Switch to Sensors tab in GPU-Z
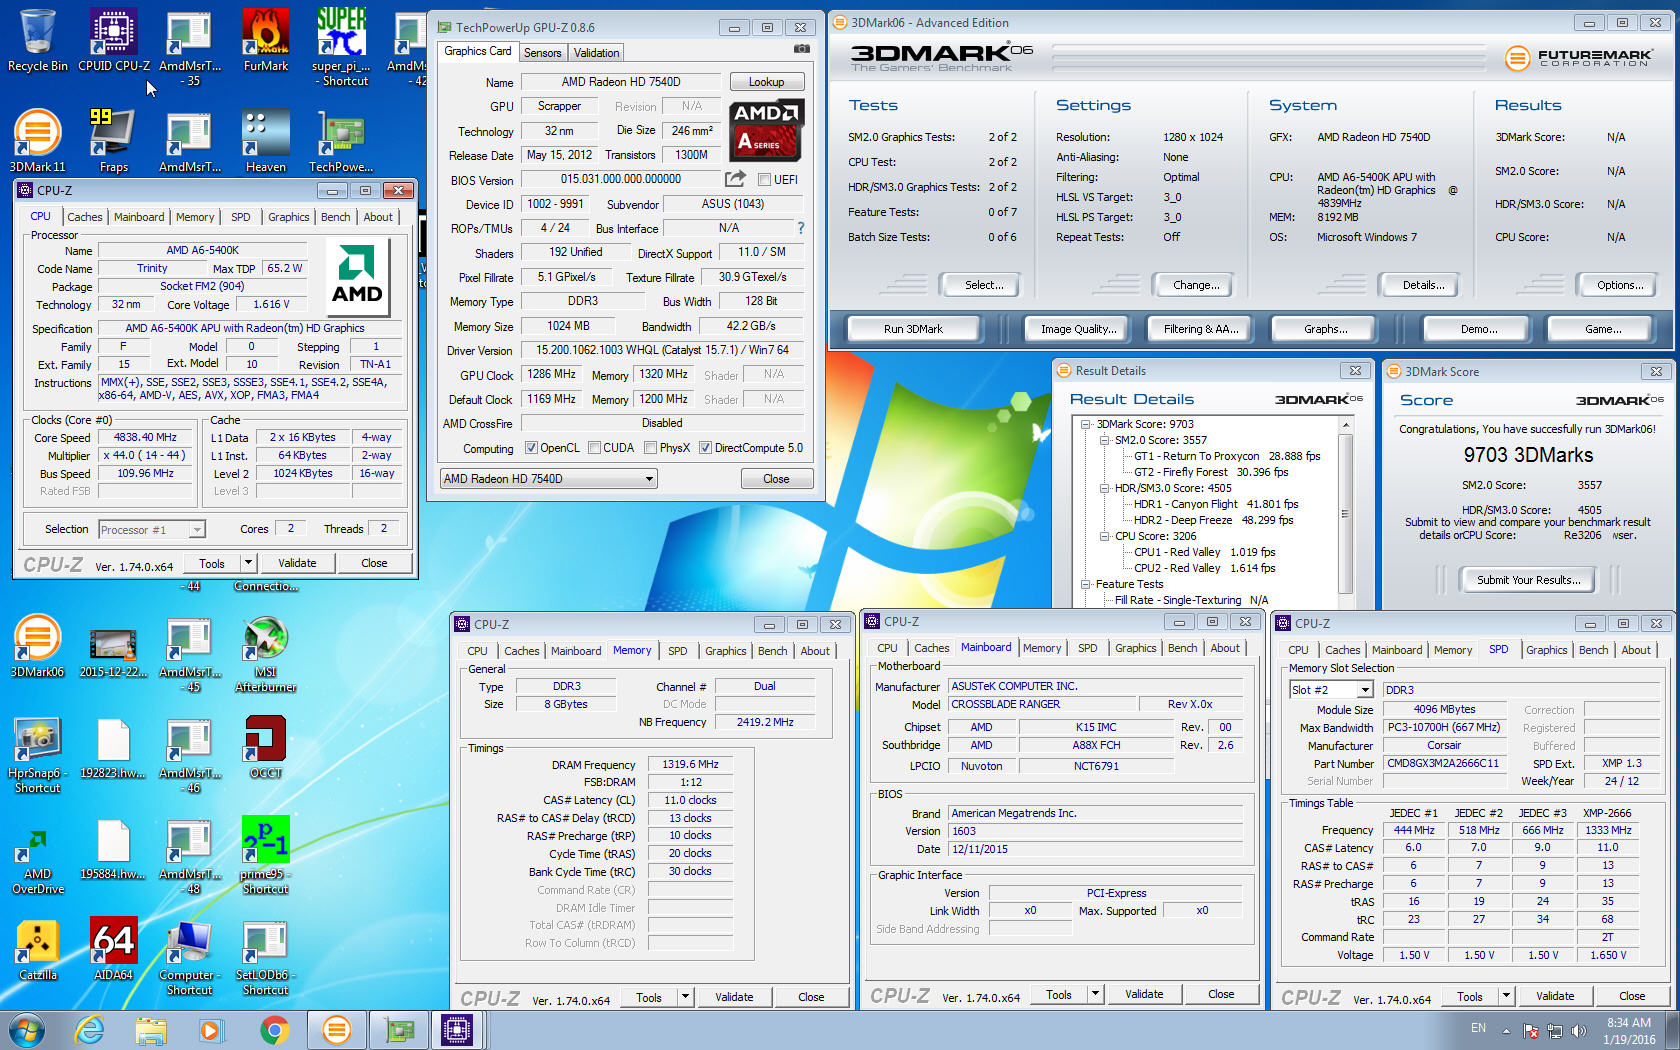Image resolution: width=1680 pixels, height=1050 pixels. pyautogui.click(x=543, y=53)
